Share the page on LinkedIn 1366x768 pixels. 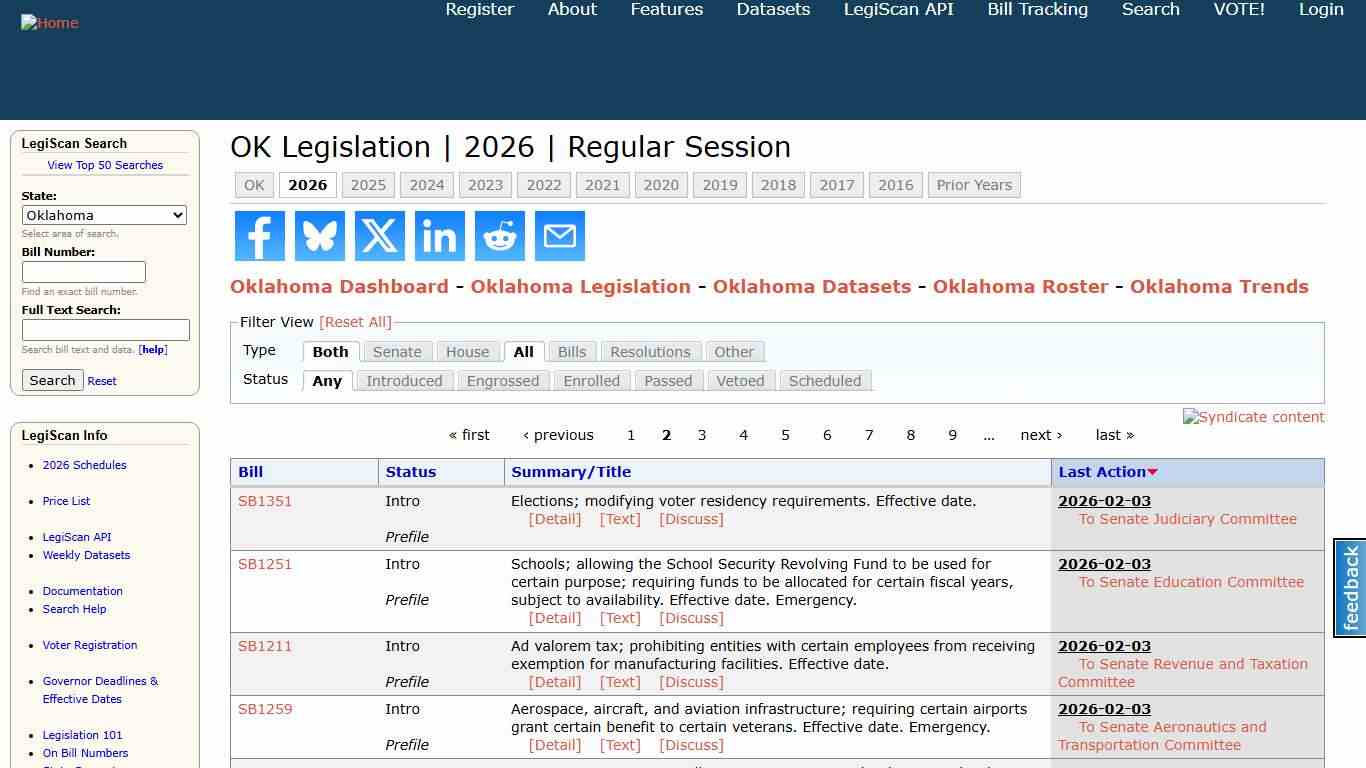click(x=439, y=236)
